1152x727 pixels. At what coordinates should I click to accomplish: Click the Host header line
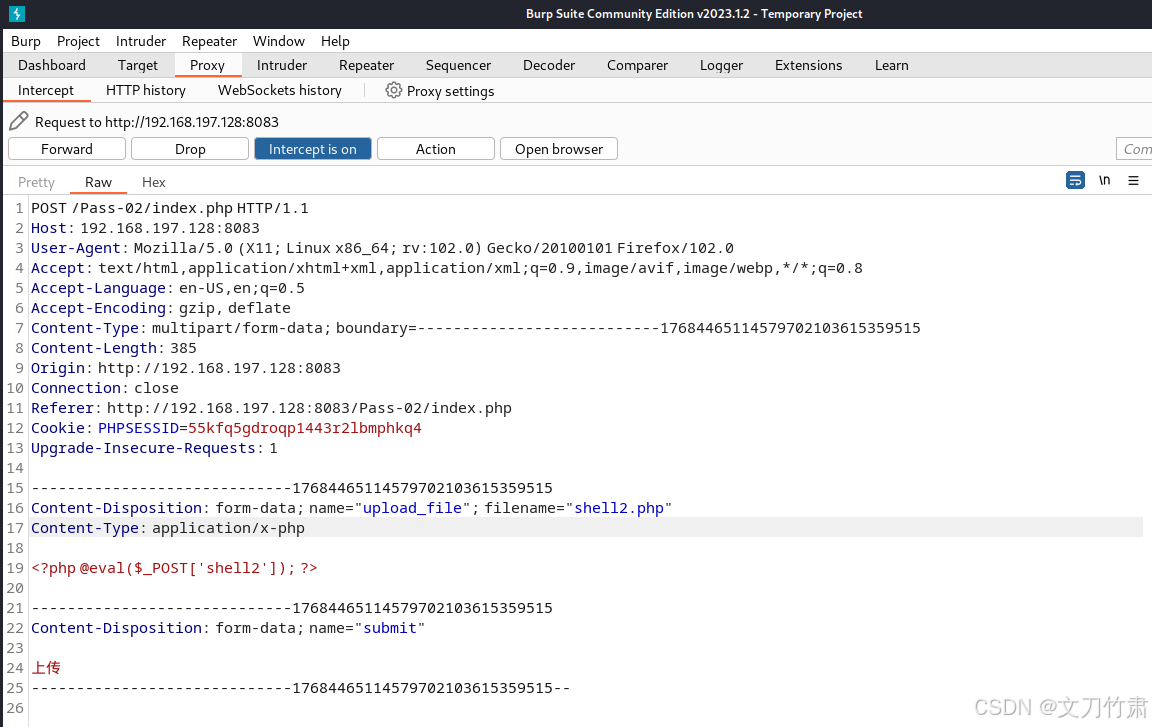[145, 228]
